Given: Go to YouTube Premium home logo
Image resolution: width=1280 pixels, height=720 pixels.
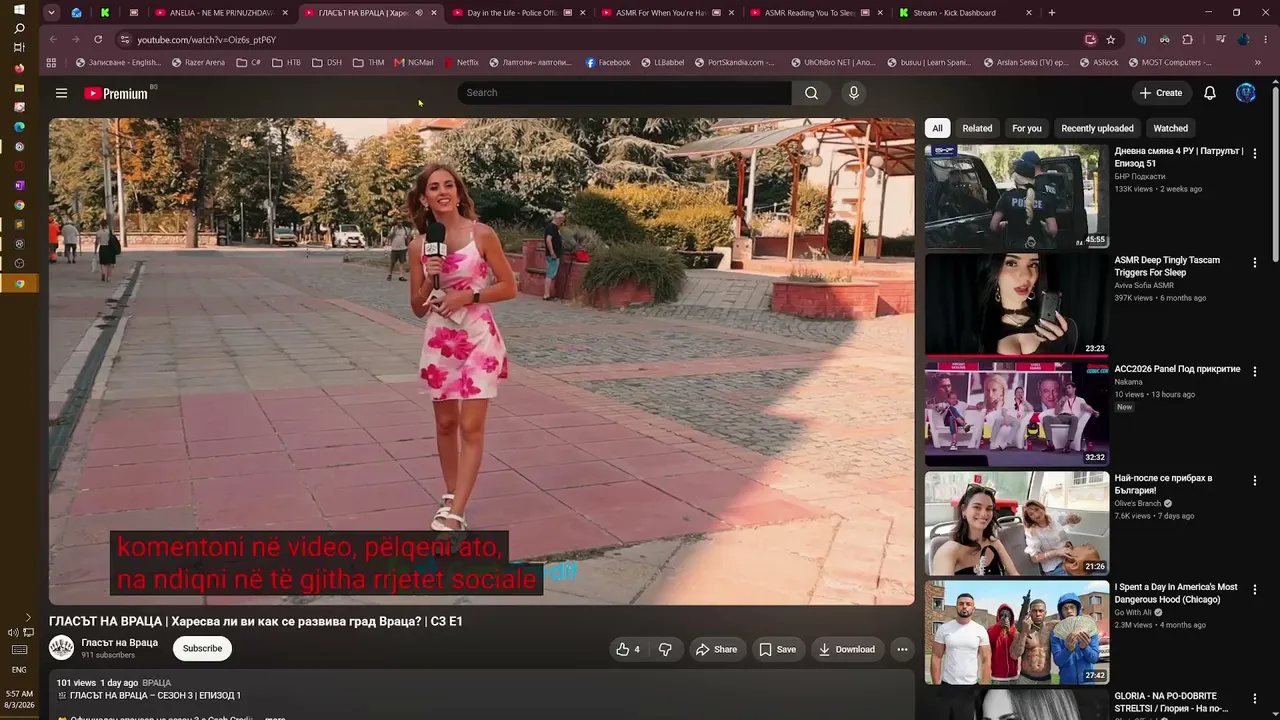Looking at the screenshot, I should (x=116, y=93).
